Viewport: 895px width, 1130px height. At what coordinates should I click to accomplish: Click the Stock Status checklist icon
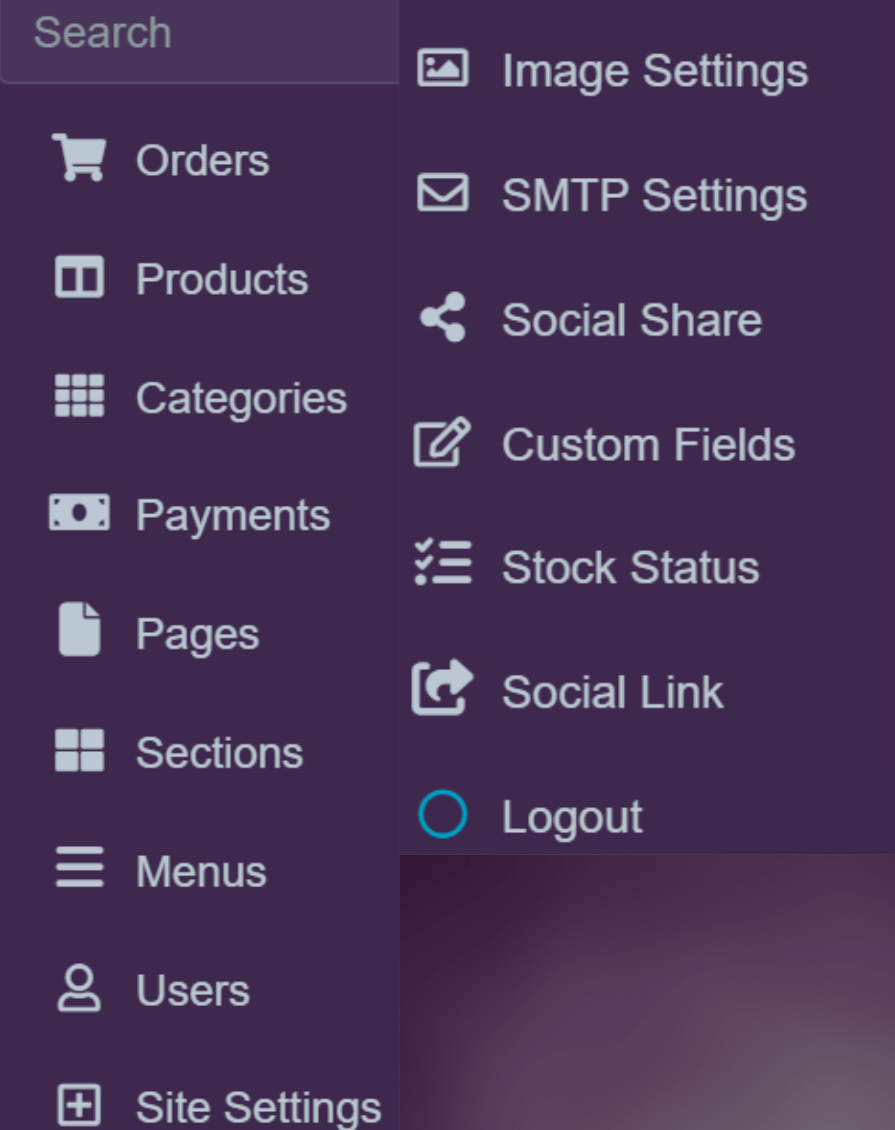click(442, 562)
